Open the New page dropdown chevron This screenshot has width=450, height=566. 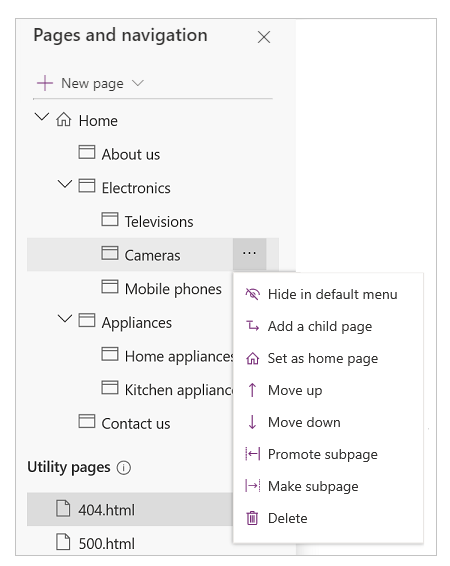(137, 83)
